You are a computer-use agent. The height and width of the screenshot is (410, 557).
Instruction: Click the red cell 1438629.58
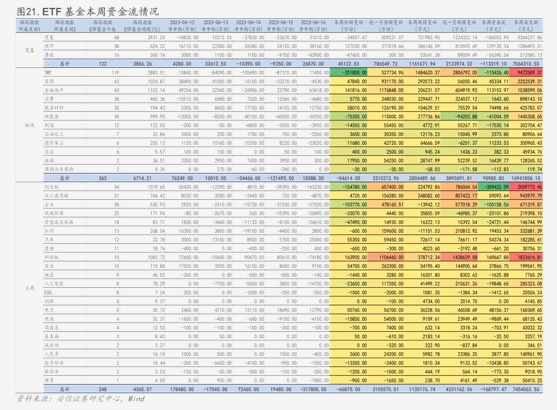(460, 257)
